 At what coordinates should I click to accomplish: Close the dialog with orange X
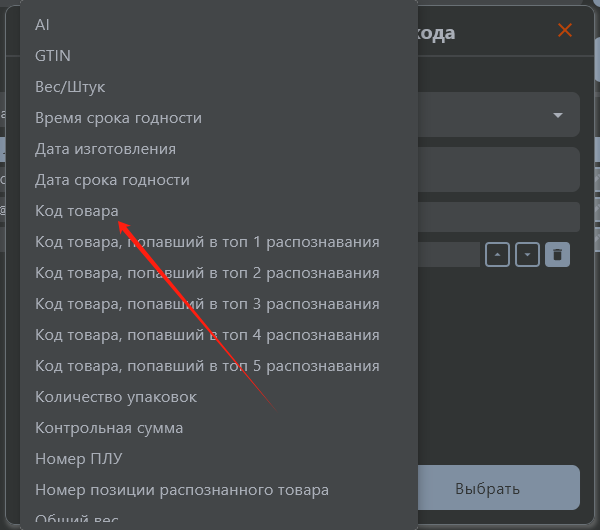[565, 30]
